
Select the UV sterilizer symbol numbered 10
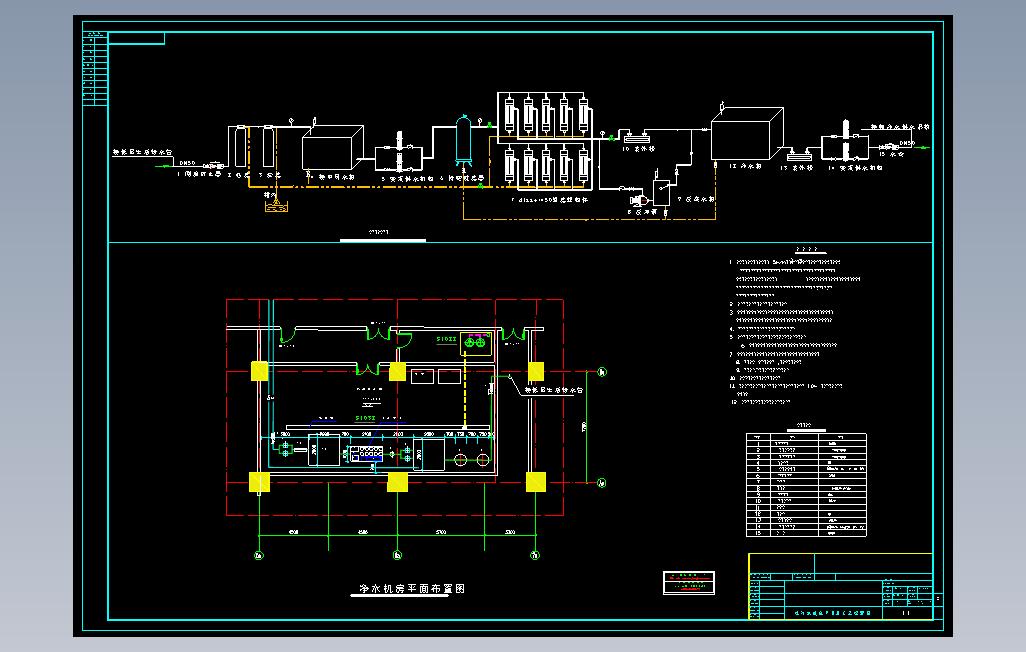pyautogui.click(x=636, y=137)
